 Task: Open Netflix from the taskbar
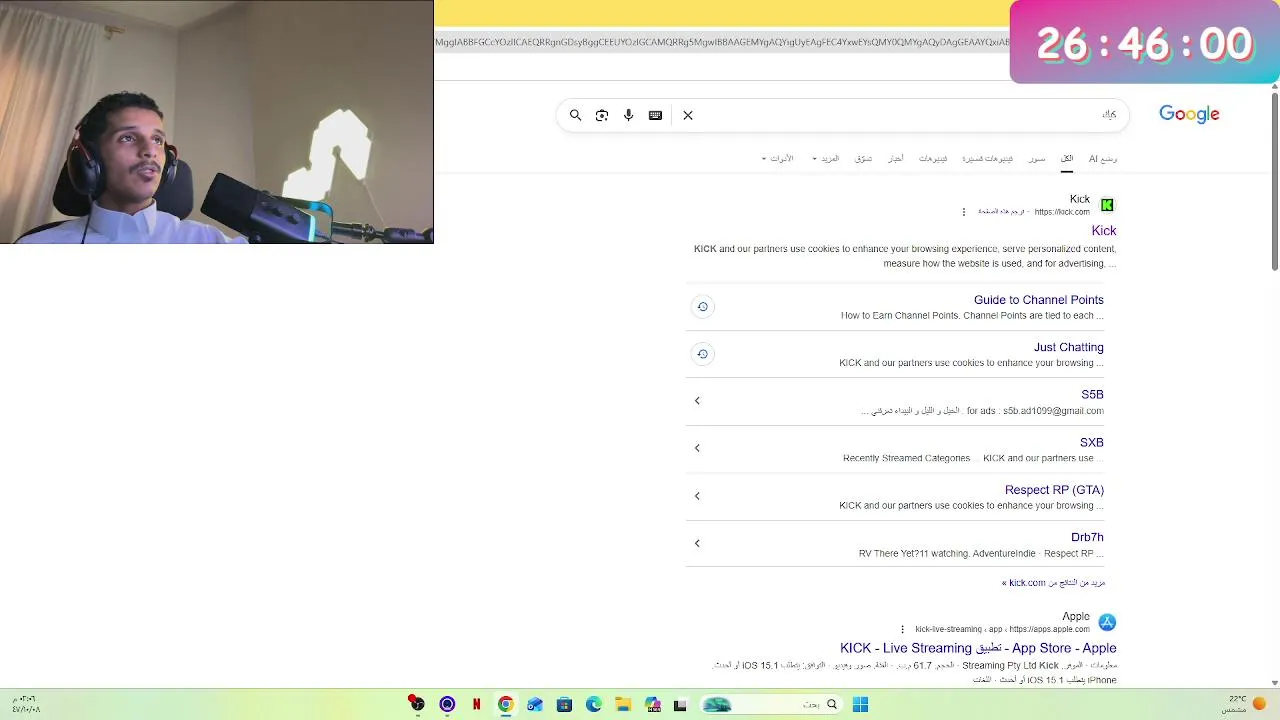476,705
